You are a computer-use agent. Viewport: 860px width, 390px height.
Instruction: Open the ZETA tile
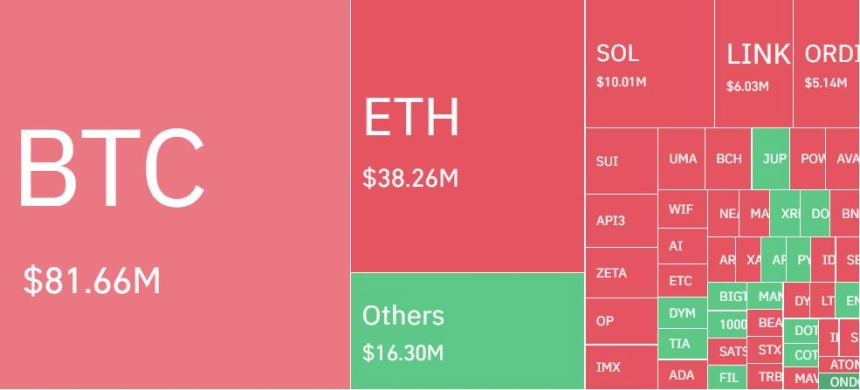point(621,272)
